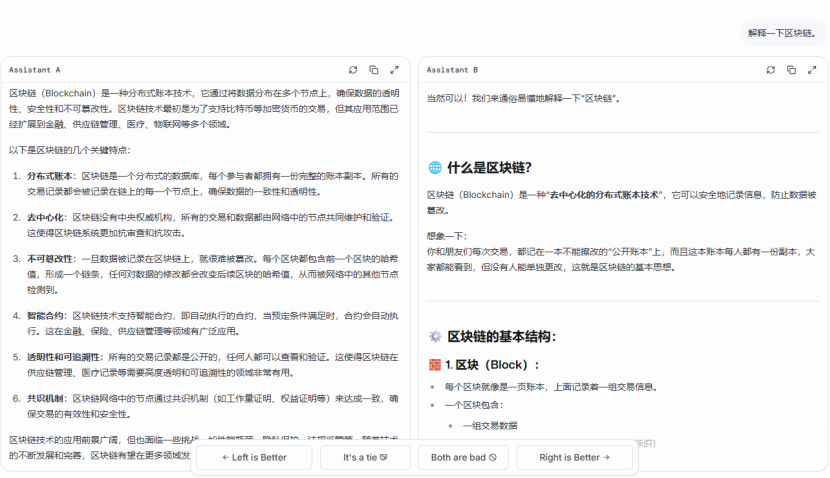The height and width of the screenshot is (478, 830).
Task: Regenerate Assistant A's response
Action: click(x=353, y=70)
